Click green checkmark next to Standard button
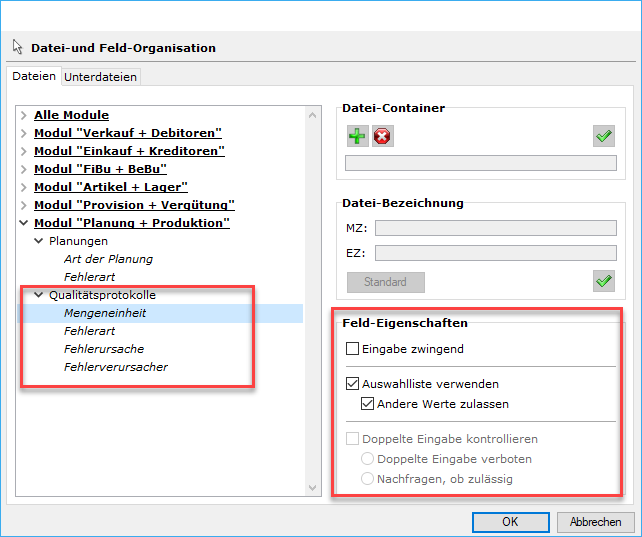This screenshot has width=642, height=537. click(603, 282)
